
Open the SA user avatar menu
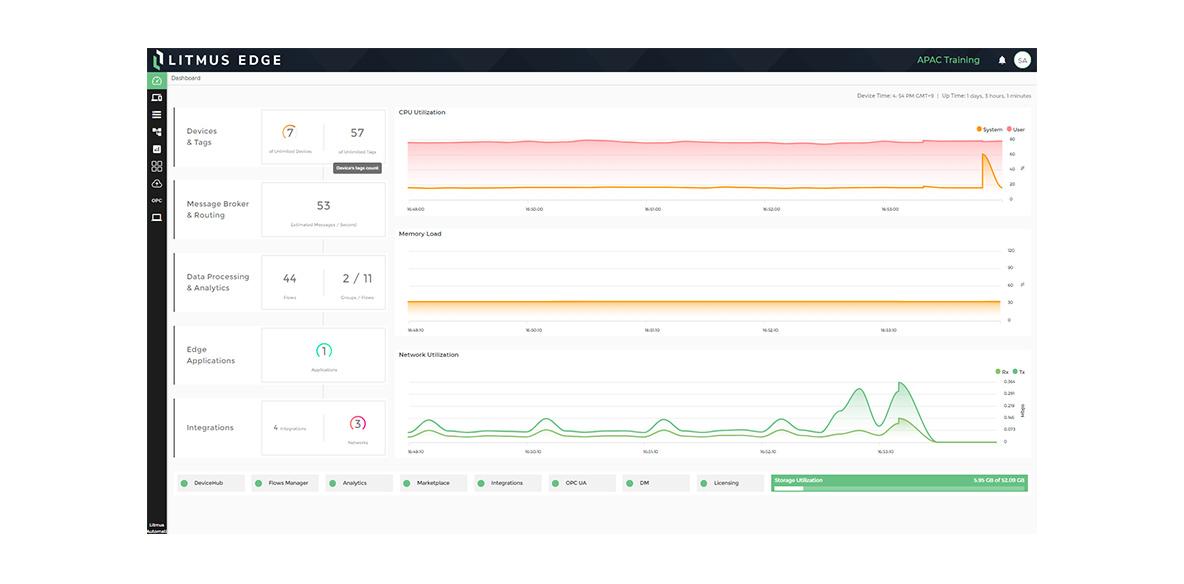tap(1022, 60)
